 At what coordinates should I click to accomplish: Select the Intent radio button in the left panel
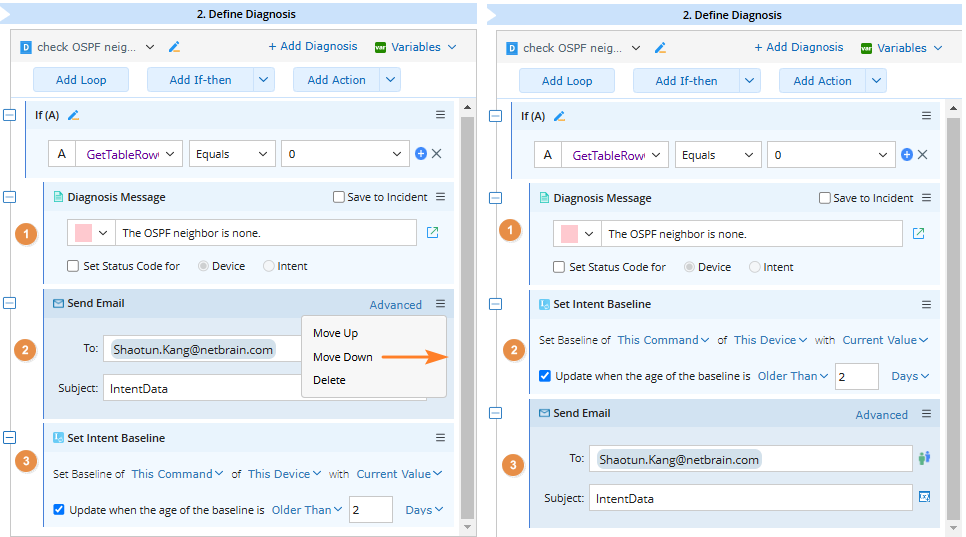pyautogui.click(x=269, y=266)
